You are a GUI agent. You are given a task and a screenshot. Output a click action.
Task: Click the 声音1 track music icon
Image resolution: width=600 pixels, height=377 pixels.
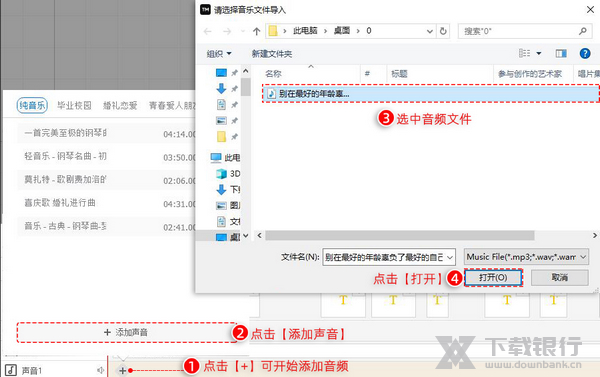[x=11, y=370]
